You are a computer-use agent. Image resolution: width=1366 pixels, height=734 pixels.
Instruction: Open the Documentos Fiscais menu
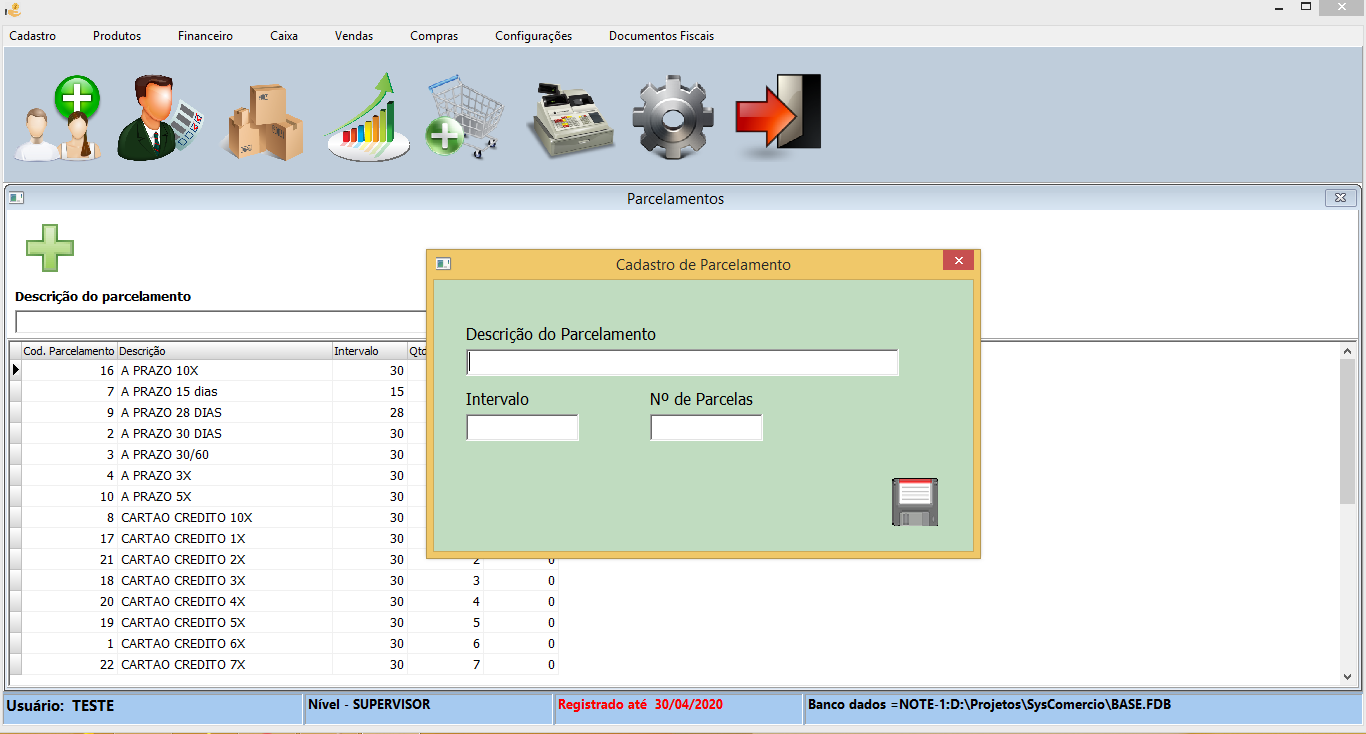coord(660,35)
